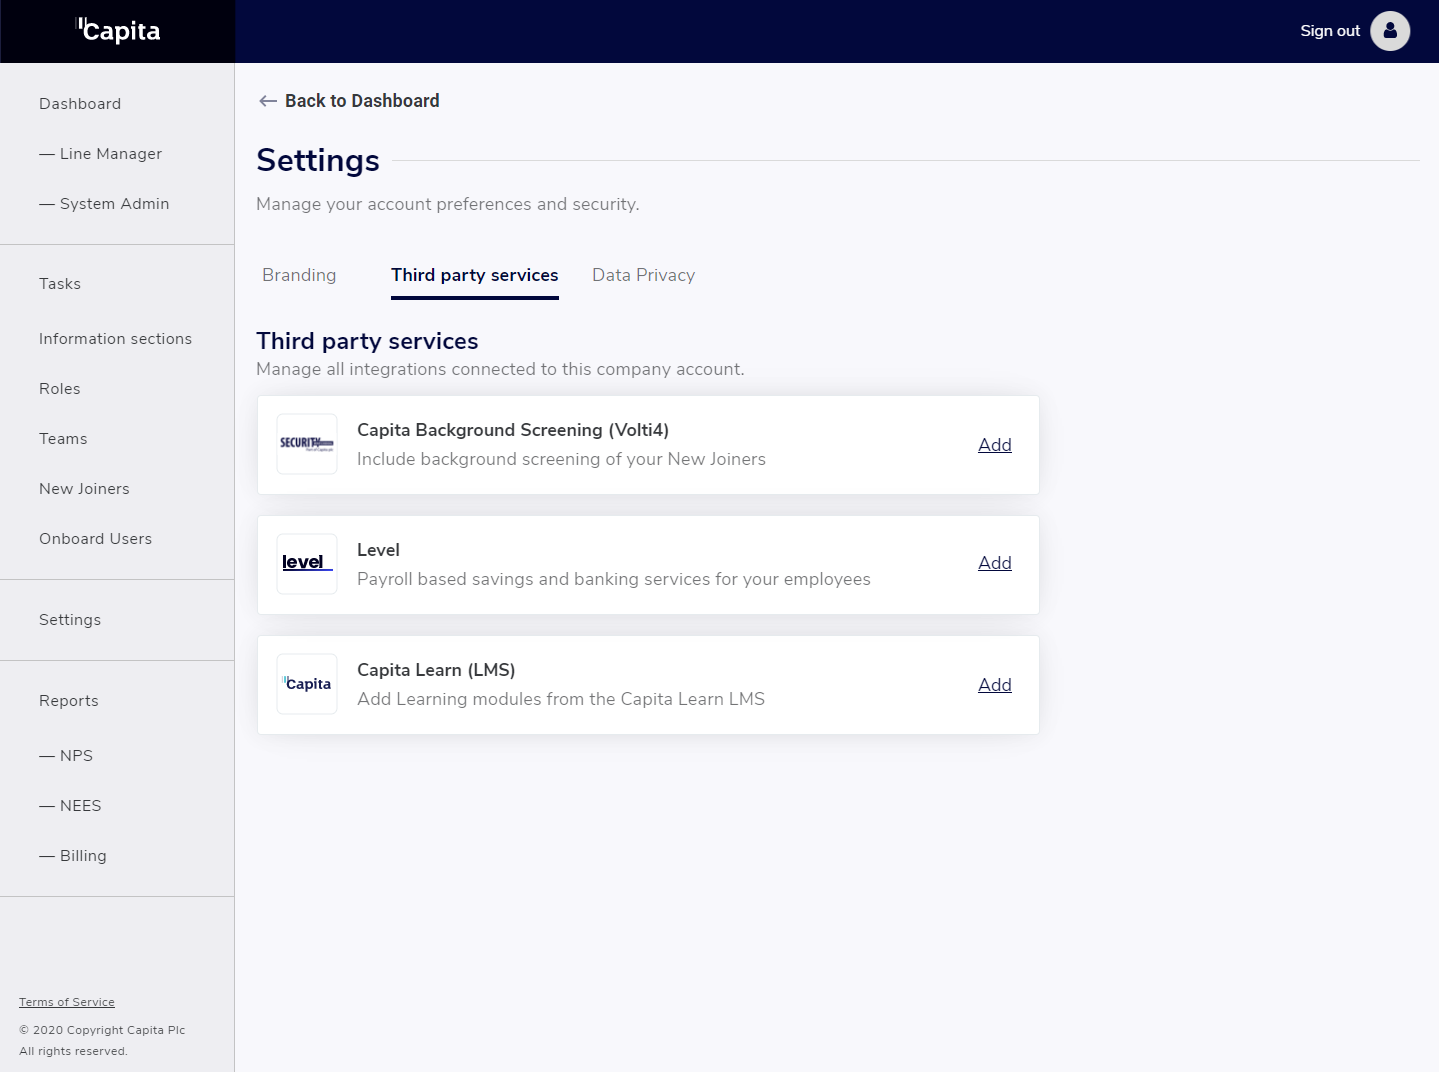Select the Third party services tab
The width and height of the screenshot is (1439, 1072).
pos(474,275)
